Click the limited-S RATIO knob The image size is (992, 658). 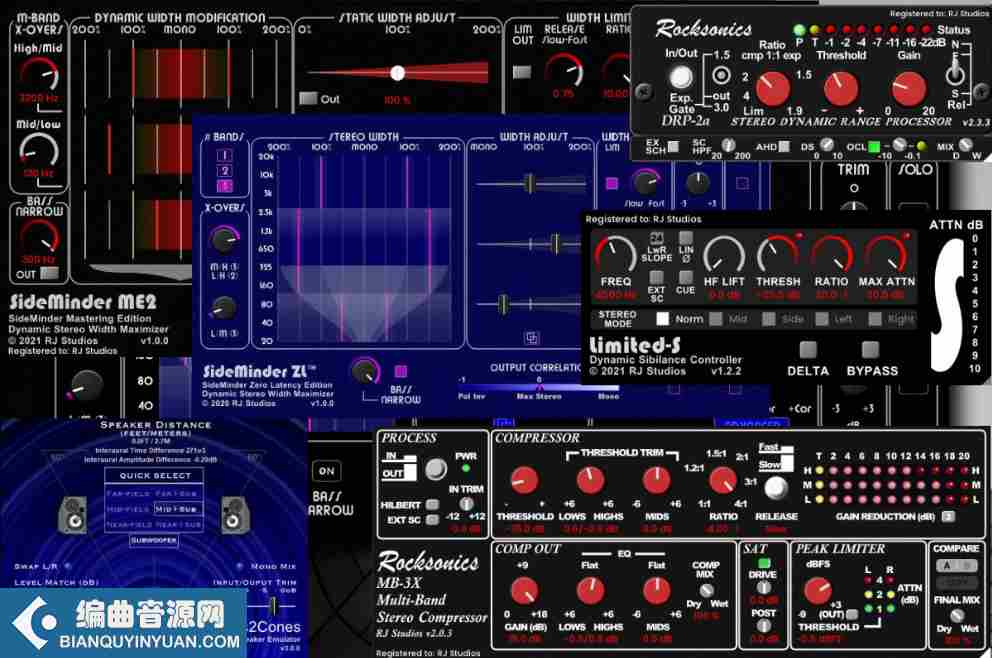pyautogui.click(x=832, y=254)
